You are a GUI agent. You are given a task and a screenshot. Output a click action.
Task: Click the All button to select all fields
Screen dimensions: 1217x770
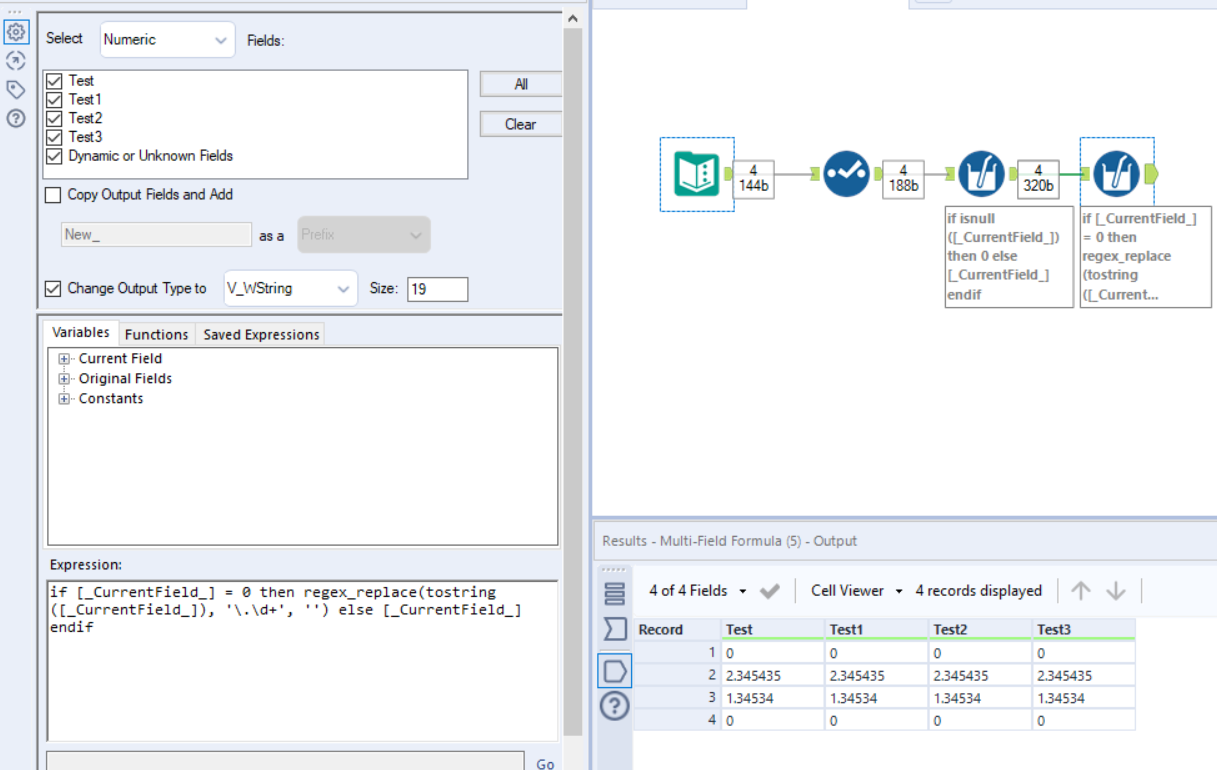[x=520, y=84]
